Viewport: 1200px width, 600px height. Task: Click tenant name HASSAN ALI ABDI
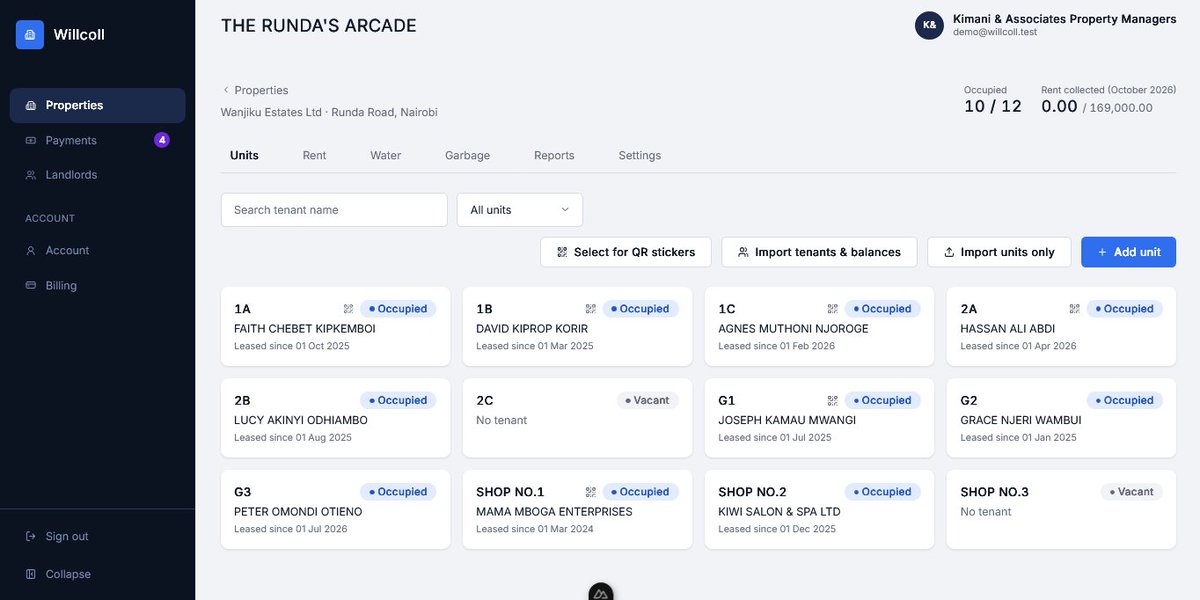pyautogui.click(x=1008, y=329)
